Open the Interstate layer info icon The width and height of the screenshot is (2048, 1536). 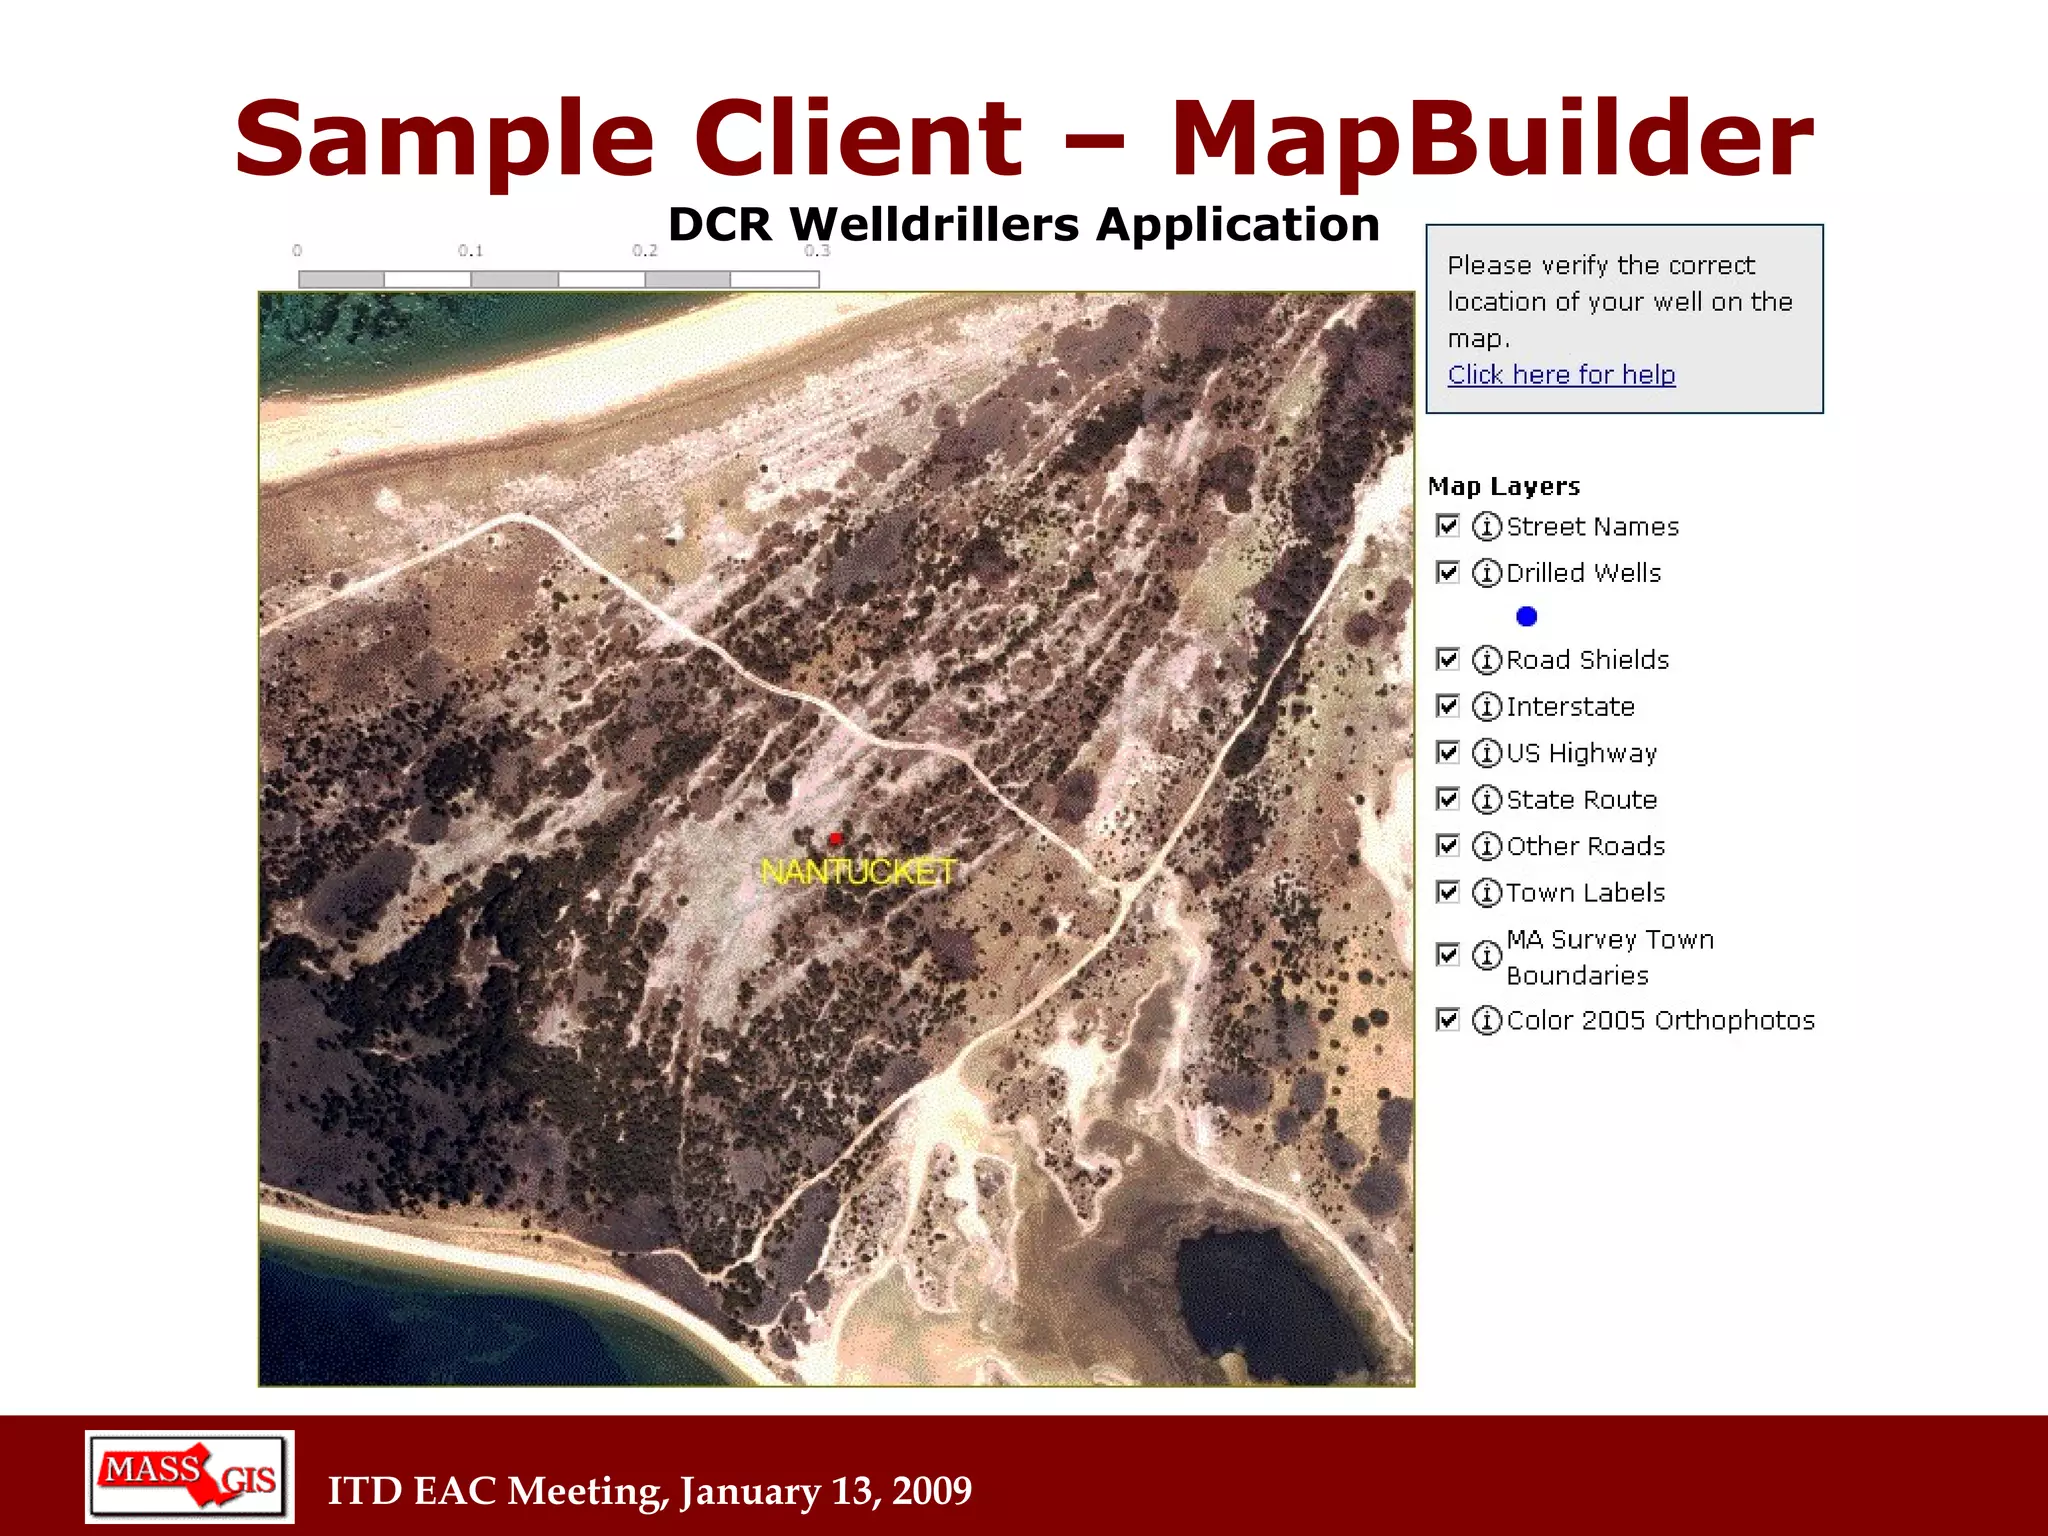(x=1487, y=707)
